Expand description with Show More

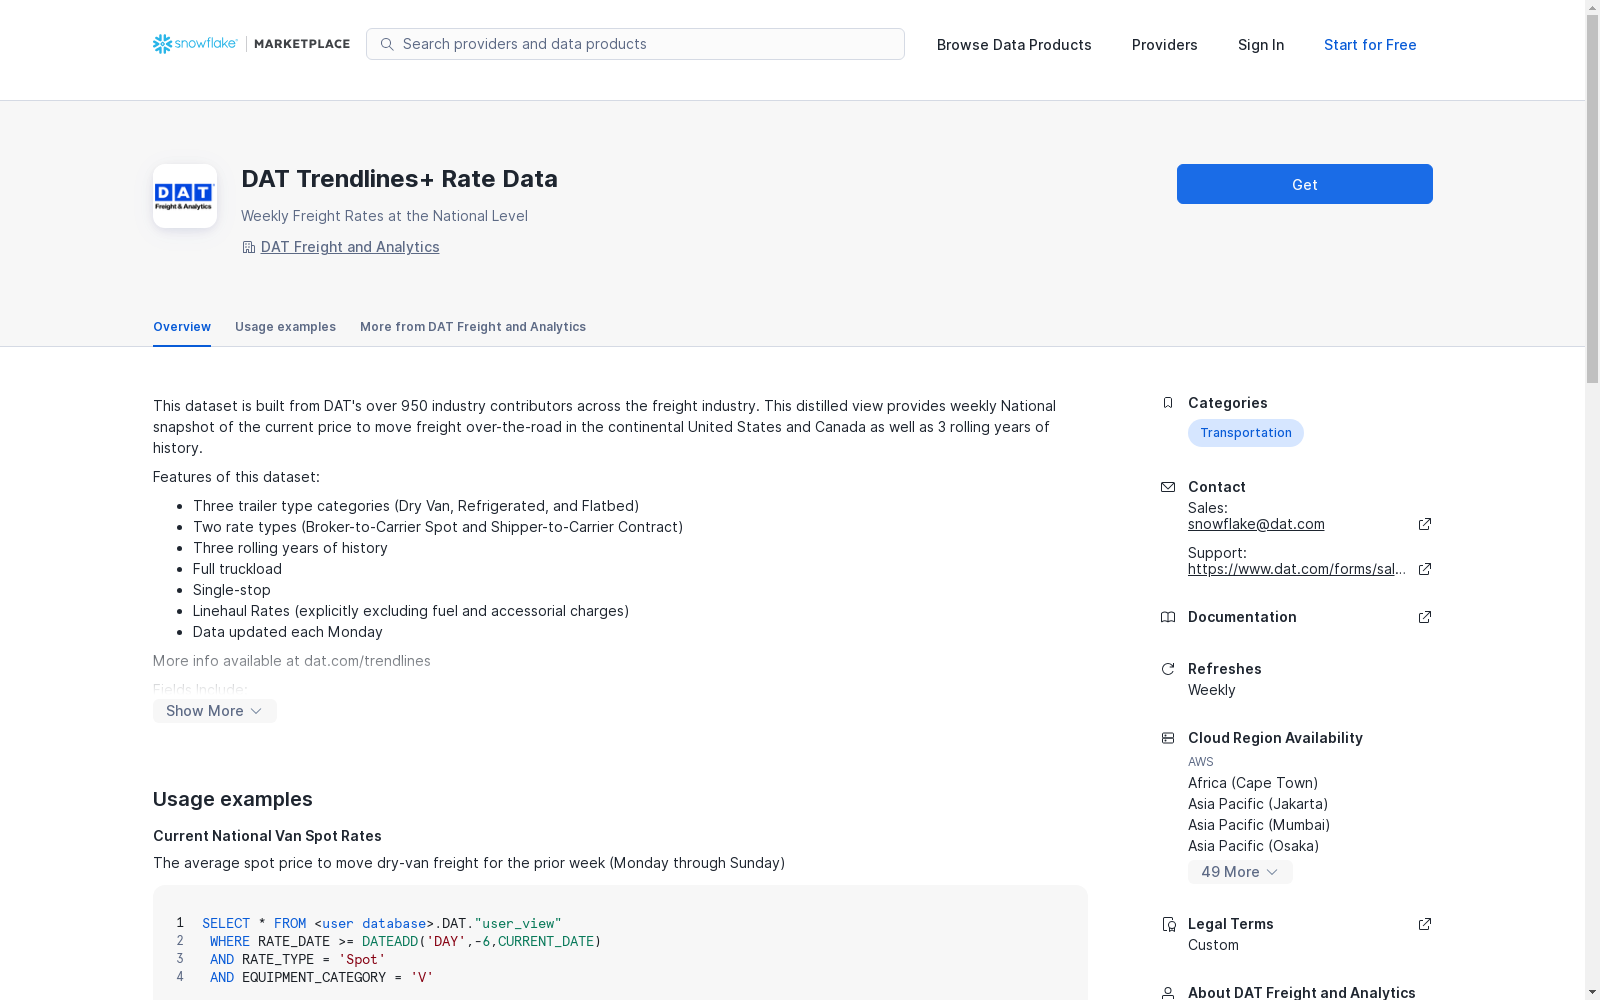click(x=215, y=711)
